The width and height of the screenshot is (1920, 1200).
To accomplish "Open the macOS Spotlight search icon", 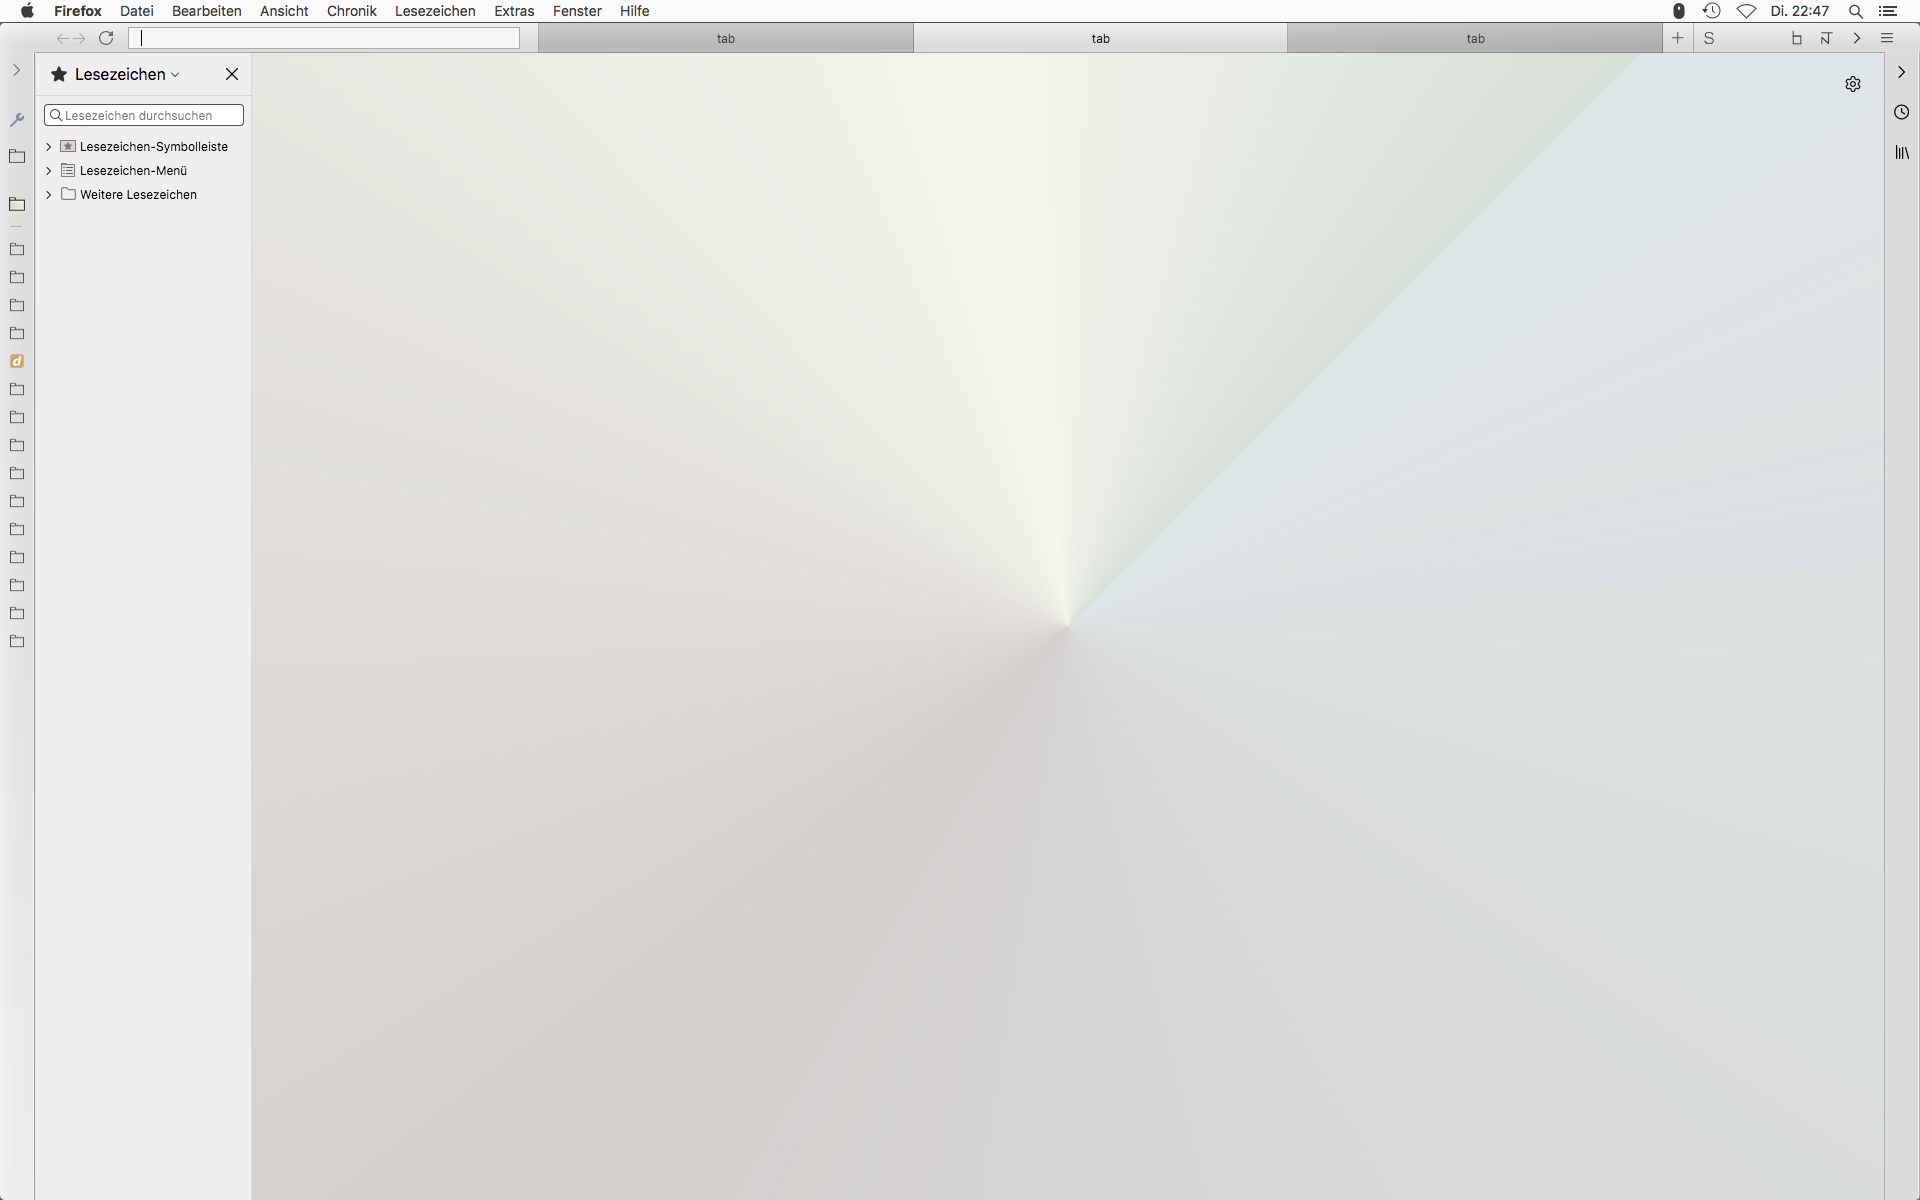I will click(1855, 11).
